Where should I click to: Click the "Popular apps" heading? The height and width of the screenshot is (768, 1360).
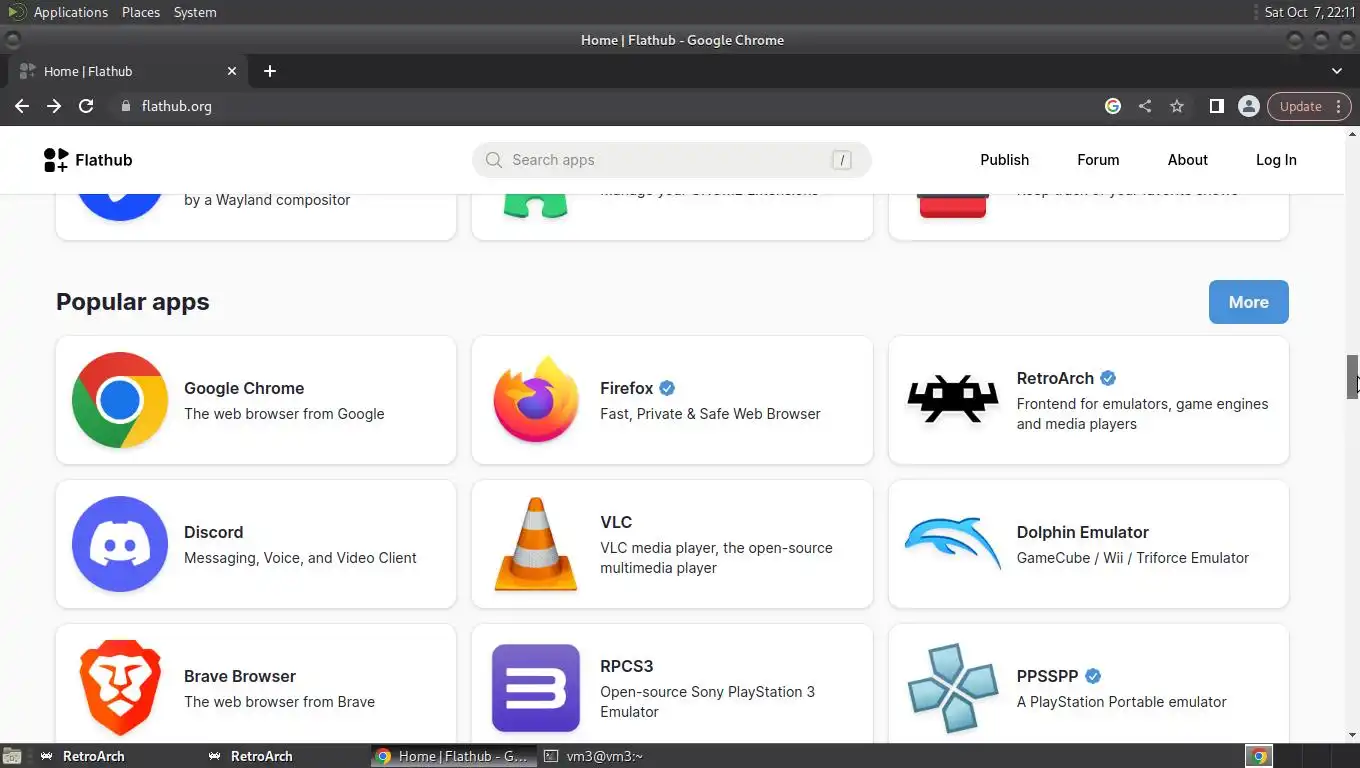(133, 302)
